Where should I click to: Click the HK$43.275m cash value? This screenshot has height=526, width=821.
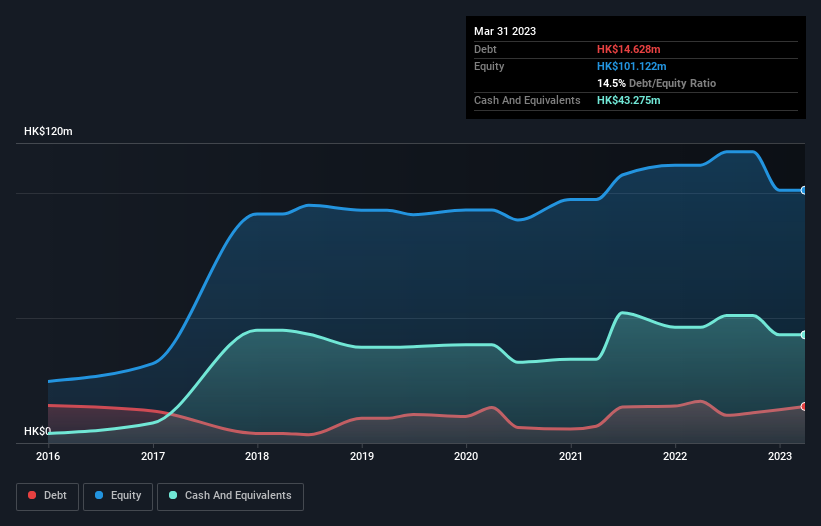(x=628, y=100)
